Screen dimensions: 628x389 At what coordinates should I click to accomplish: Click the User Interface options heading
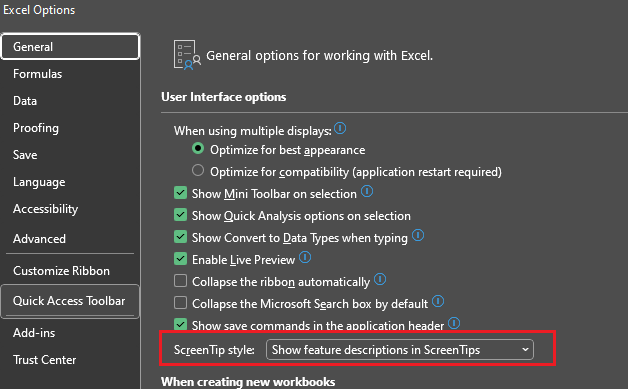tap(223, 97)
